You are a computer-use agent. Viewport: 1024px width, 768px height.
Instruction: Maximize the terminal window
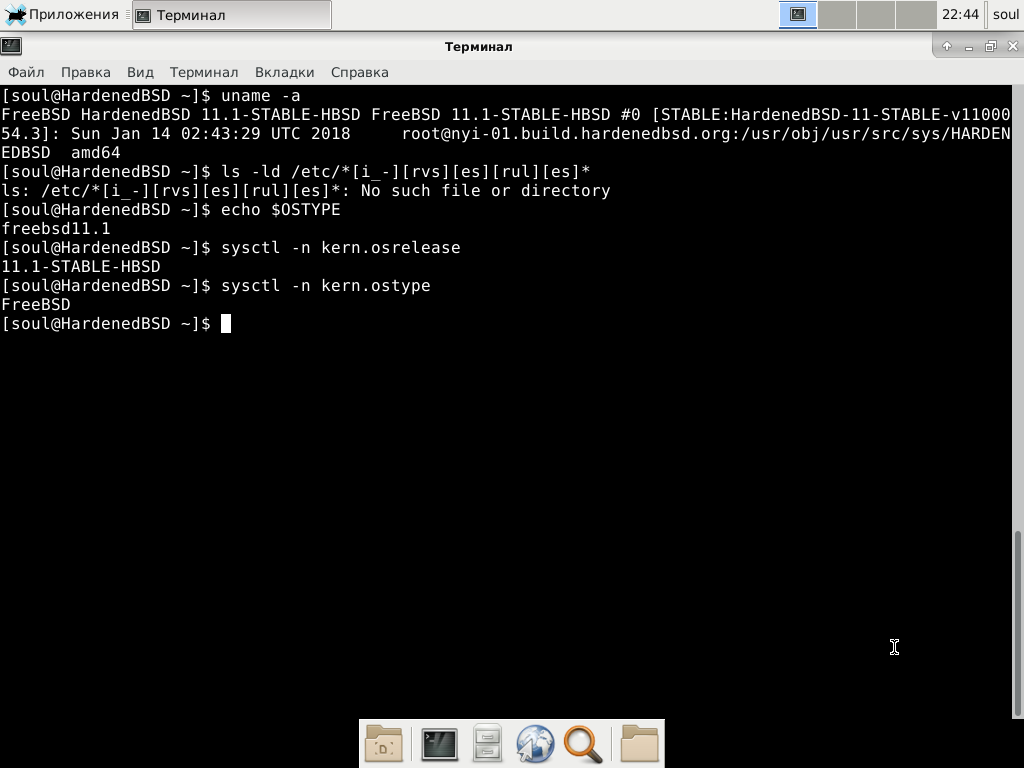tap(991, 46)
